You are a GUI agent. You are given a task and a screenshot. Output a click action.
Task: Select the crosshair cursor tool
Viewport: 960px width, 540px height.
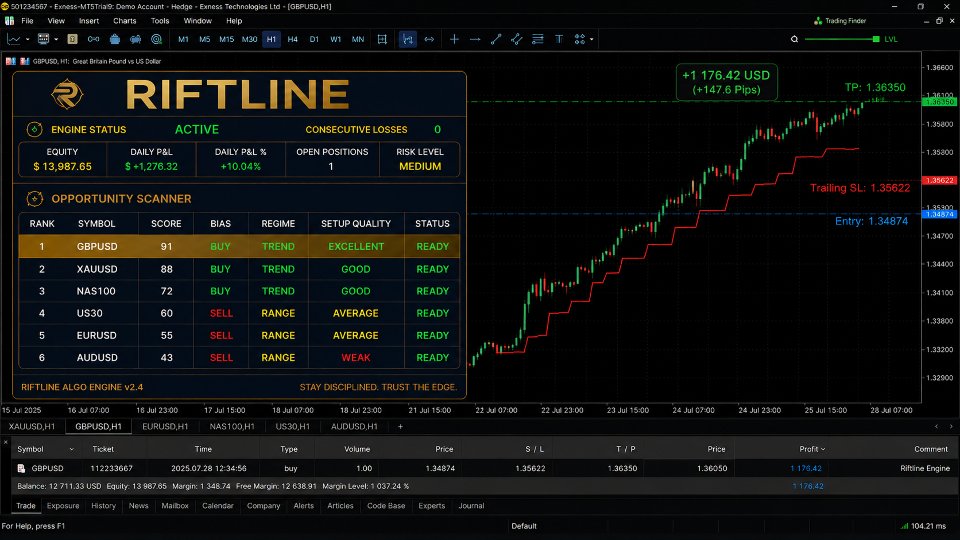pyautogui.click(x=454, y=39)
